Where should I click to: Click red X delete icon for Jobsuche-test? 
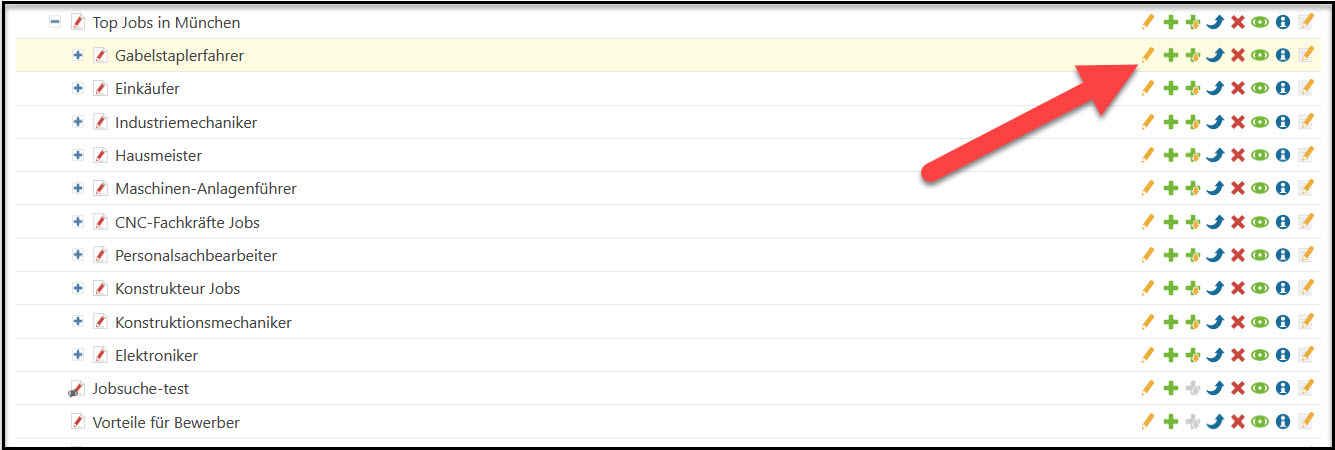click(x=1237, y=388)
